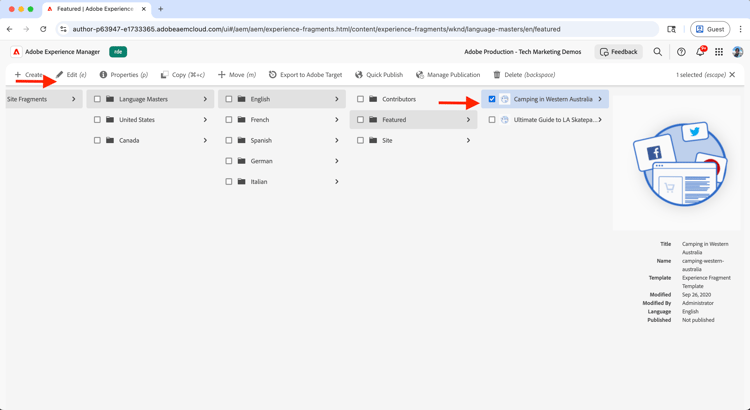Open Properties for selected fragment
Viewport: 750px width, 410px height.
point(123,75)
